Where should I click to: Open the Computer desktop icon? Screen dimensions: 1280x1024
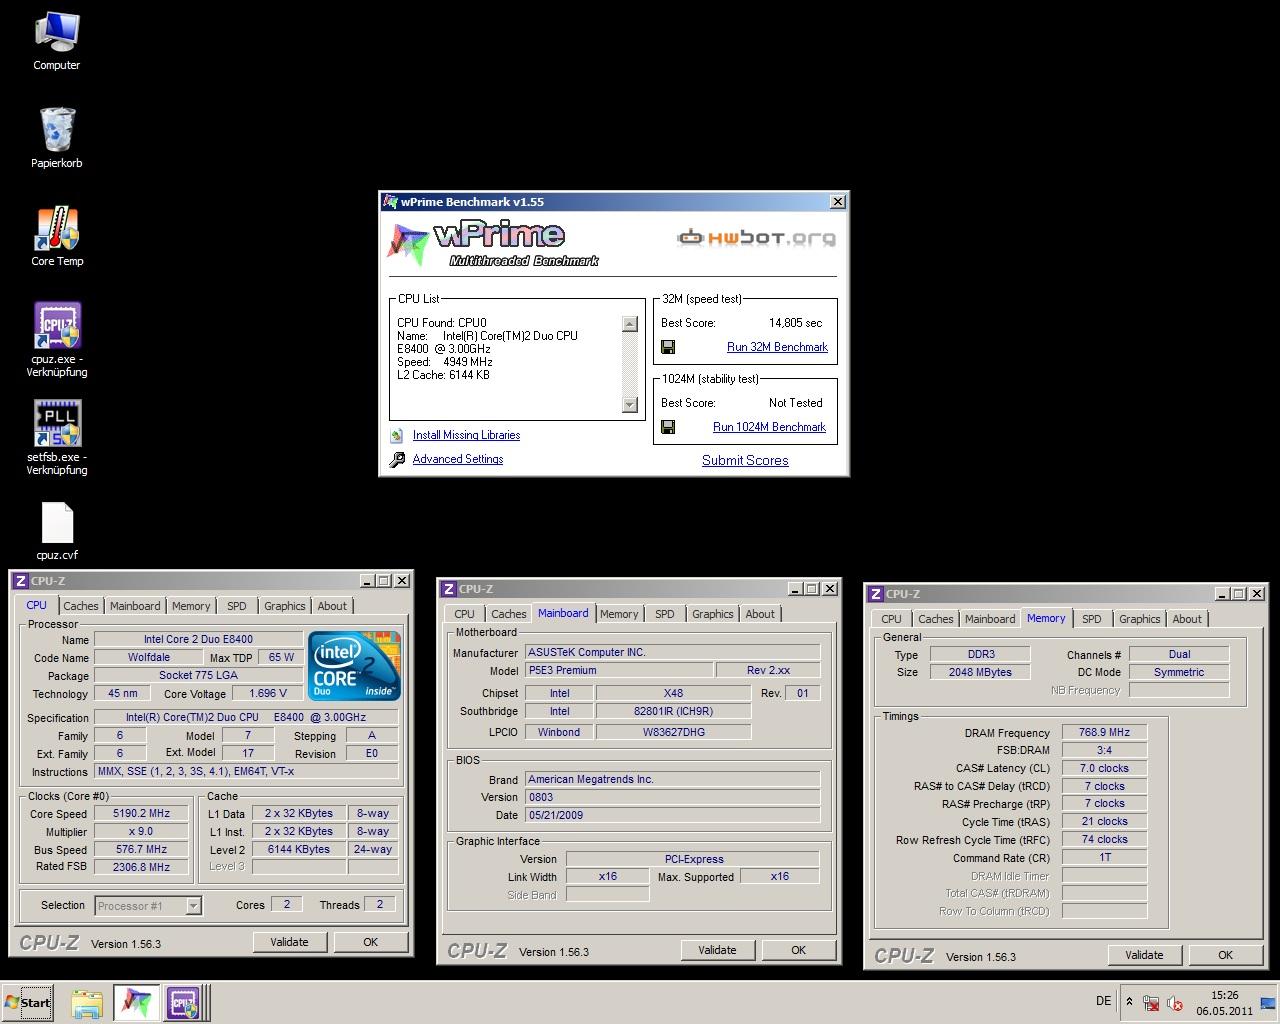point(56,41)
